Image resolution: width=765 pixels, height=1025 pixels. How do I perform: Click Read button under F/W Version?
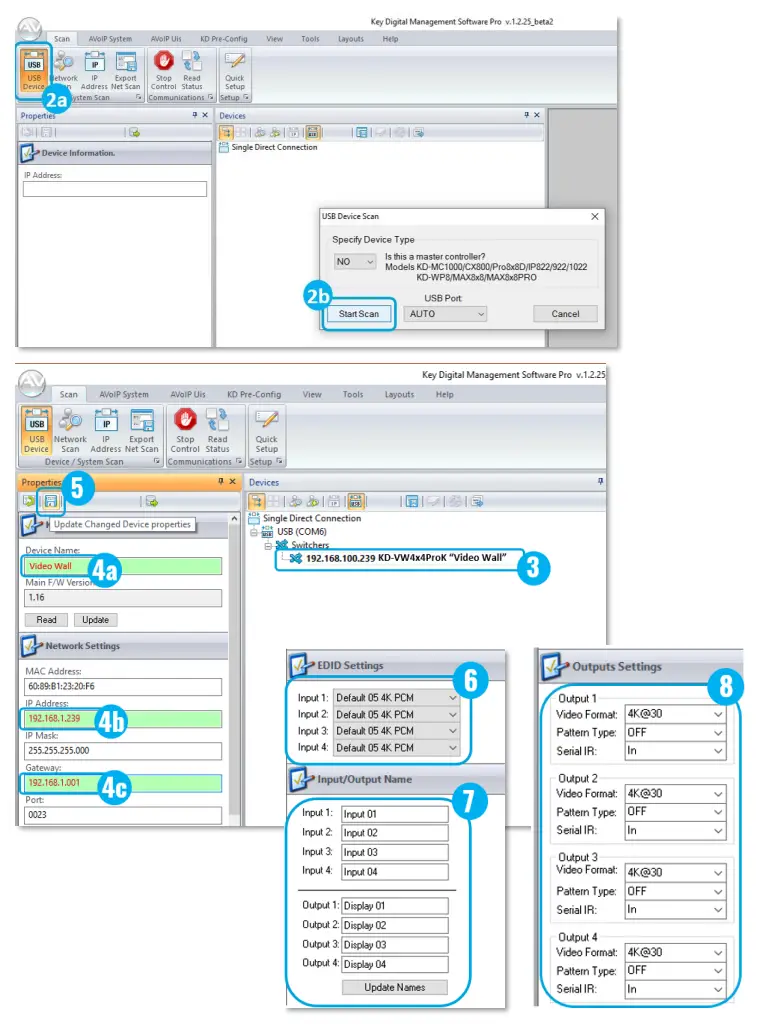pyautogui.click(x=46, y=620)
